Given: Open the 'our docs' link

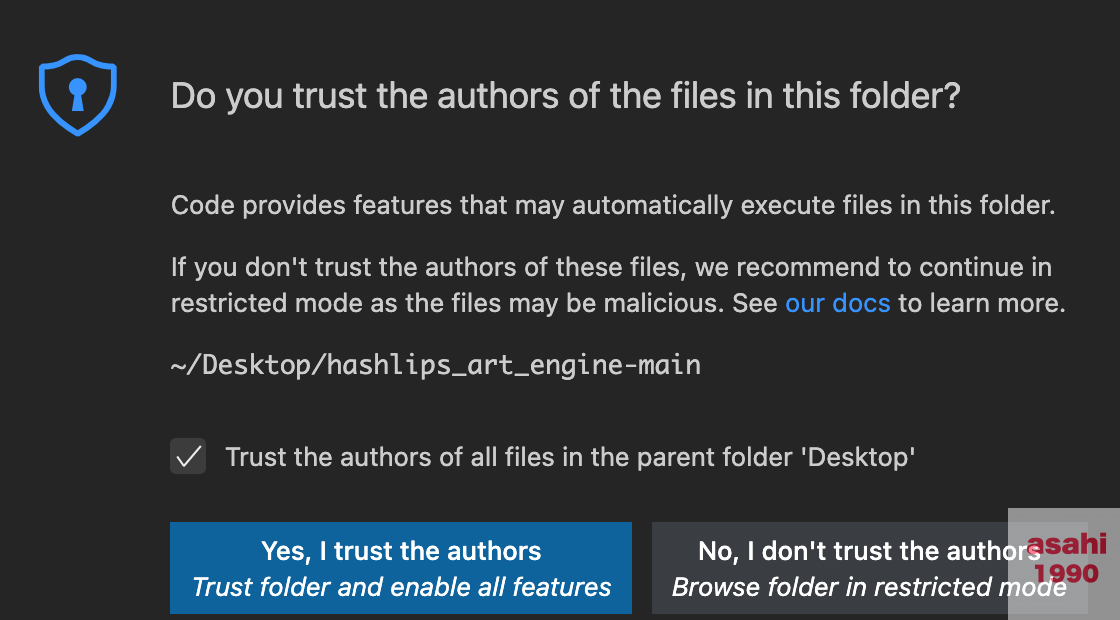Looking at the screenshot, I should (837, 303).
